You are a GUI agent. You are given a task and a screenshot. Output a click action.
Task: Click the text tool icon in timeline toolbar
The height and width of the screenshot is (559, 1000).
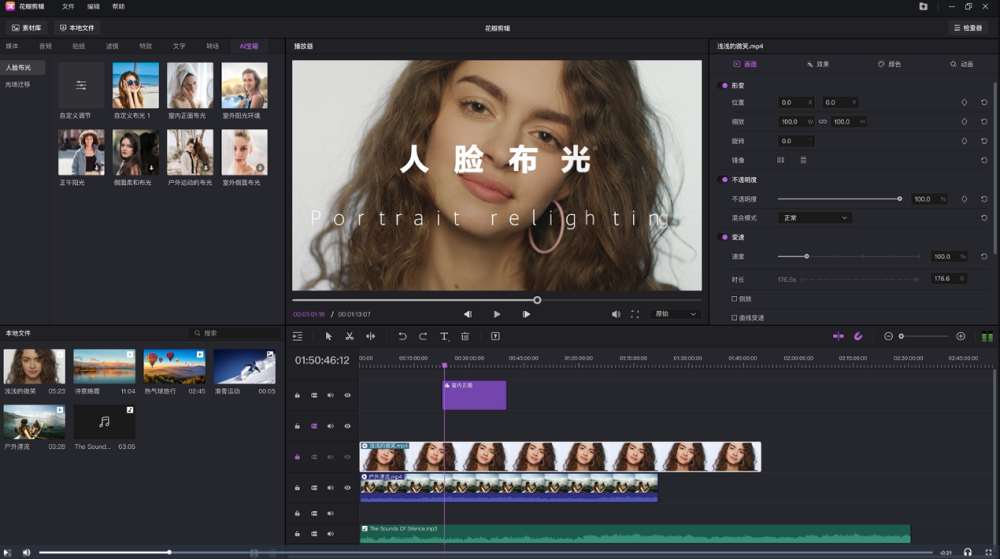[x=444, y=337]
